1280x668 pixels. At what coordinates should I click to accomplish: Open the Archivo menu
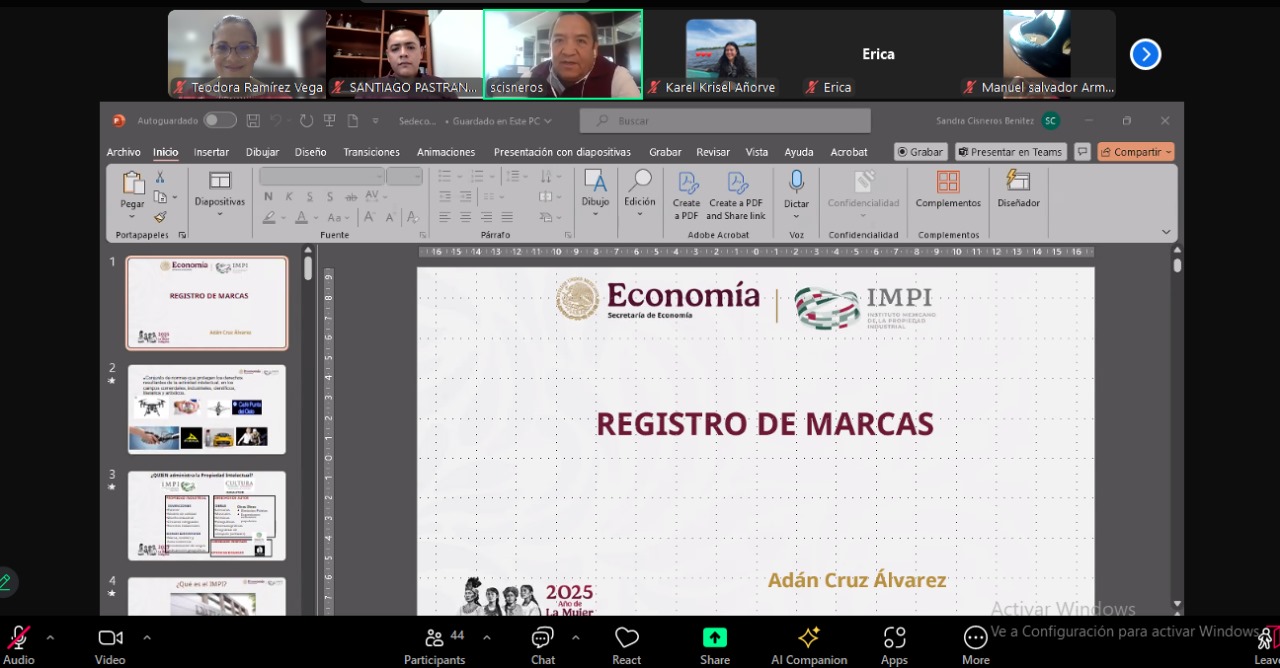coord(124,152)
